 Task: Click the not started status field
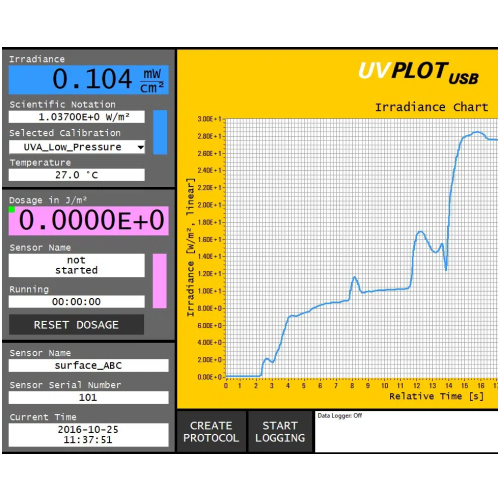click(77, 265)
